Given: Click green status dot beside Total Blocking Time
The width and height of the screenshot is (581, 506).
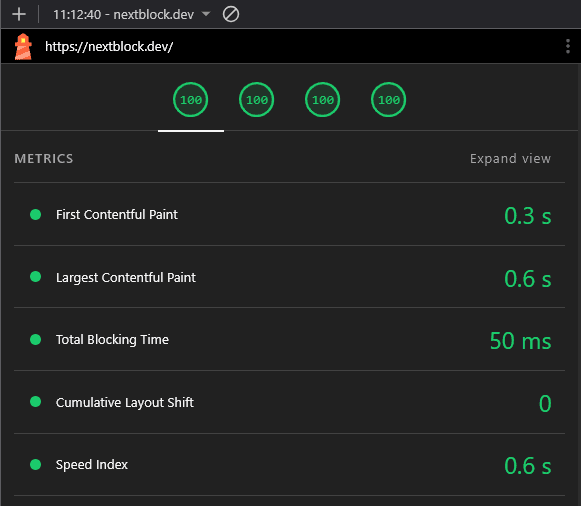Looking at the screenshot, I should (x=36, y=339).
